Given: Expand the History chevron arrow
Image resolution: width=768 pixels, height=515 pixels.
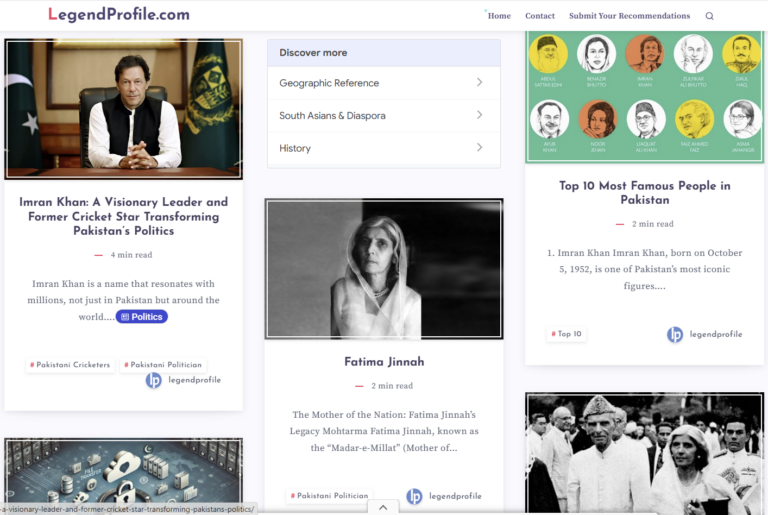Looking at the screenshot, I should pos(480,147).
